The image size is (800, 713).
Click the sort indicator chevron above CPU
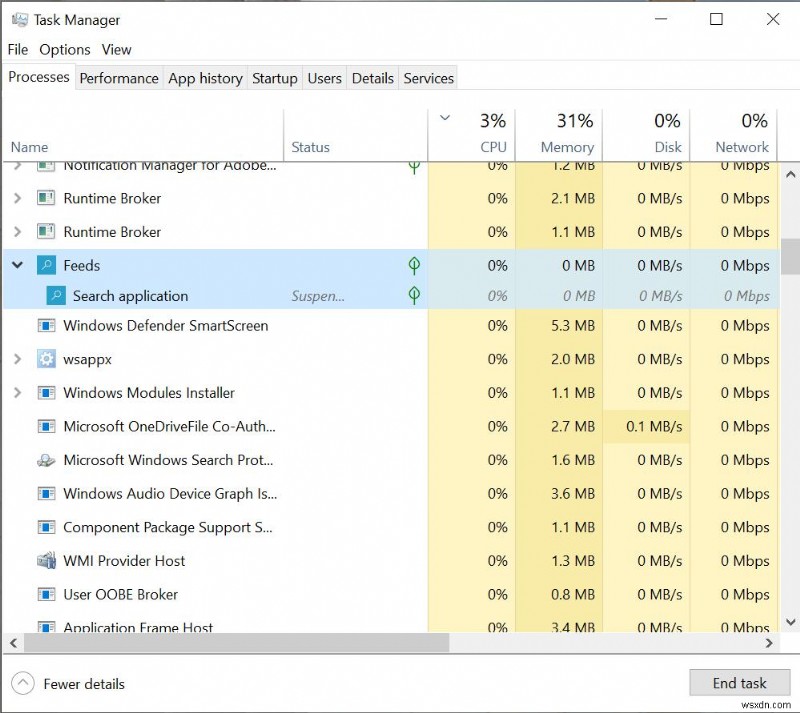pyautogui.click(x=445, y=118)
